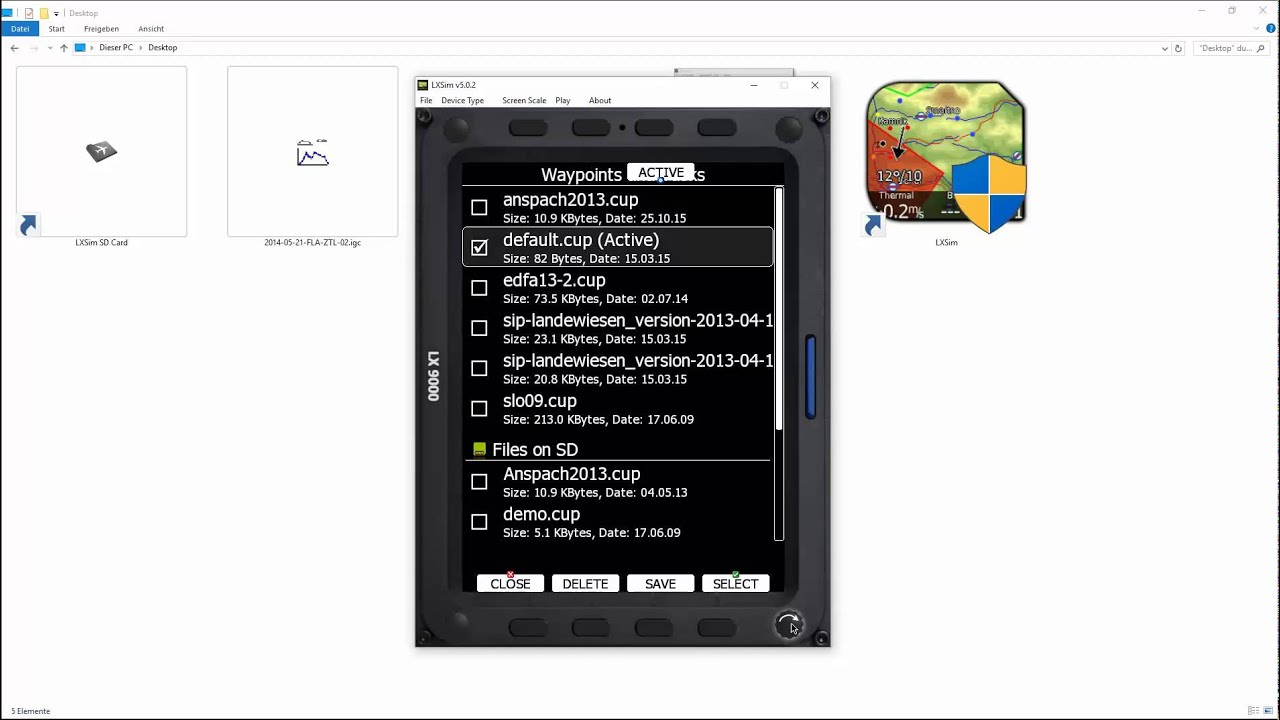Click the ACTIVE label button
This screenshot has height=720, width=1280.
pyautogui.click(x=660, y=173)
